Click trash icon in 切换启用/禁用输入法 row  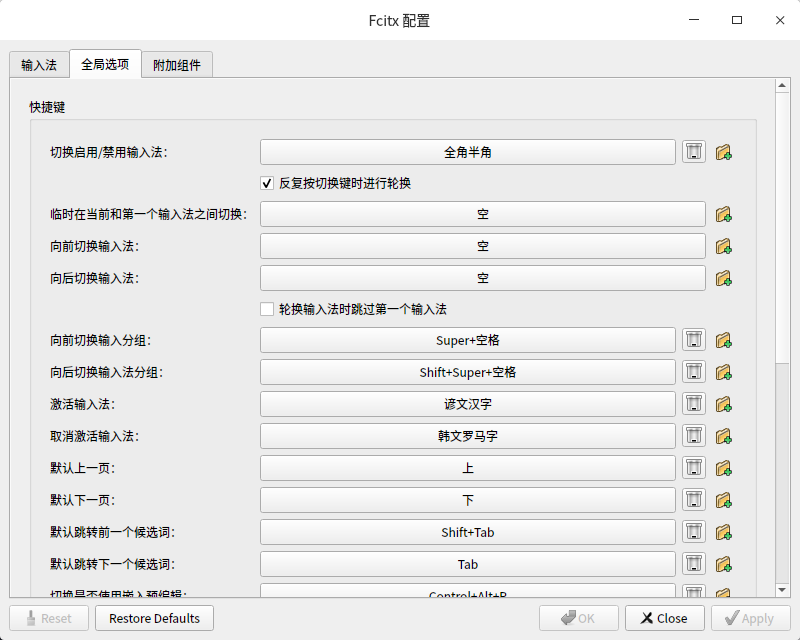[694, 152]
